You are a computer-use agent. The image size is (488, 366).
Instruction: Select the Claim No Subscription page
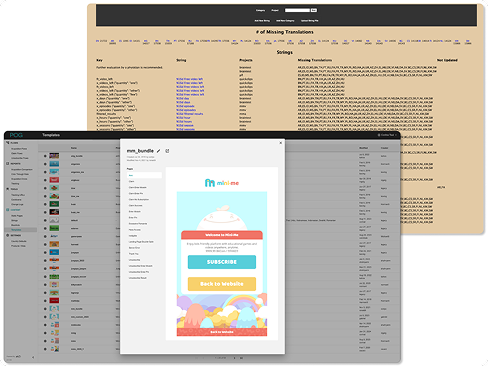pyautogui.click(x=139, y=199)
